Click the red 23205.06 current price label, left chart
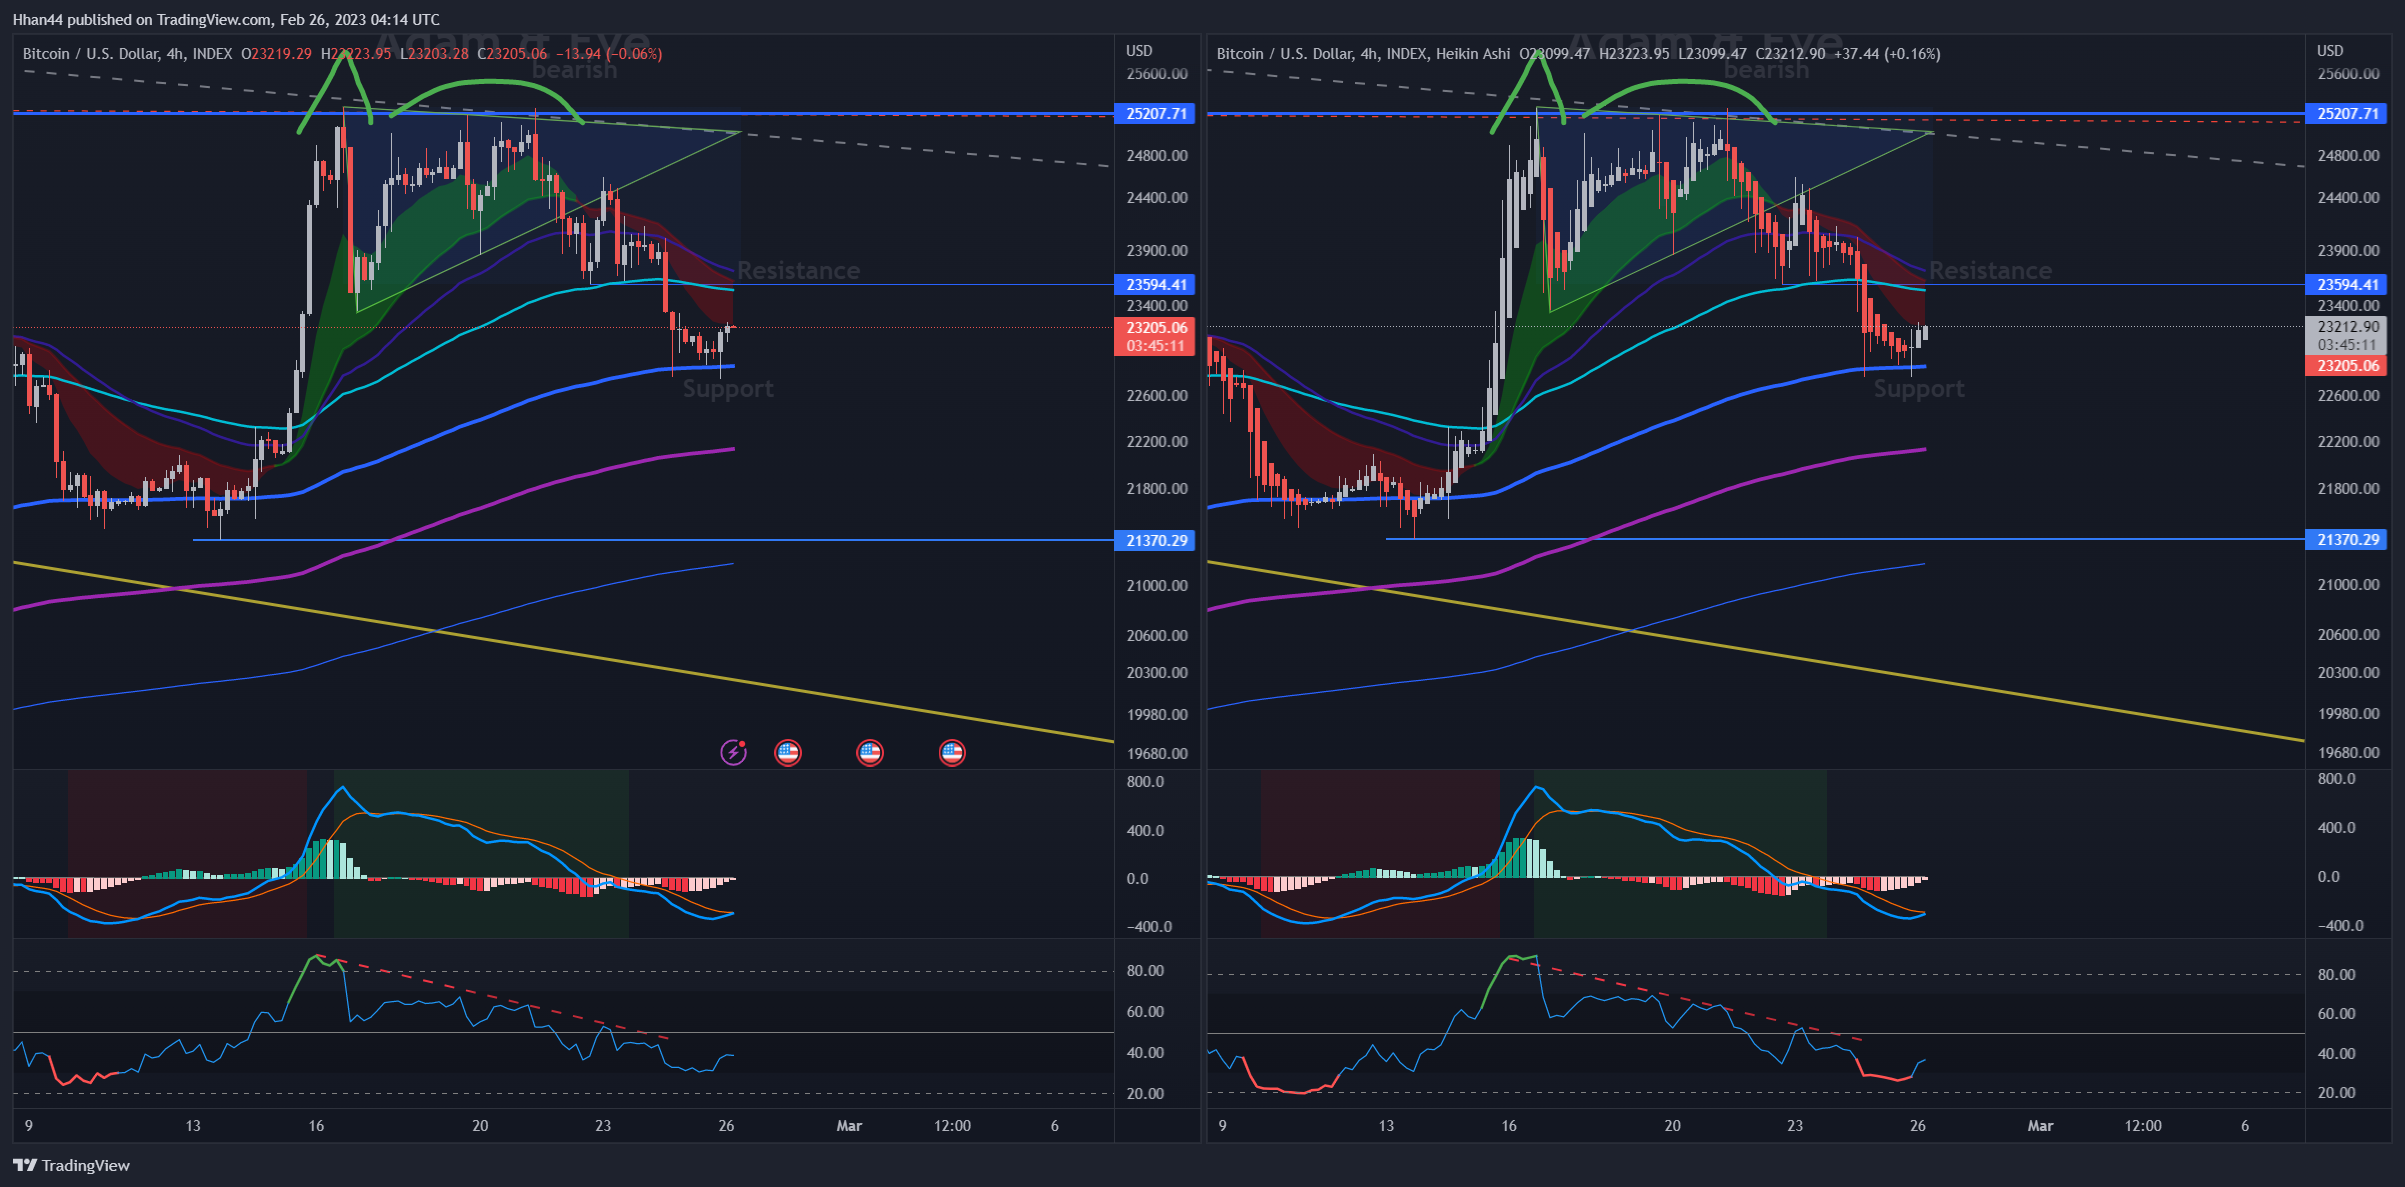 tap(1156, 328)
